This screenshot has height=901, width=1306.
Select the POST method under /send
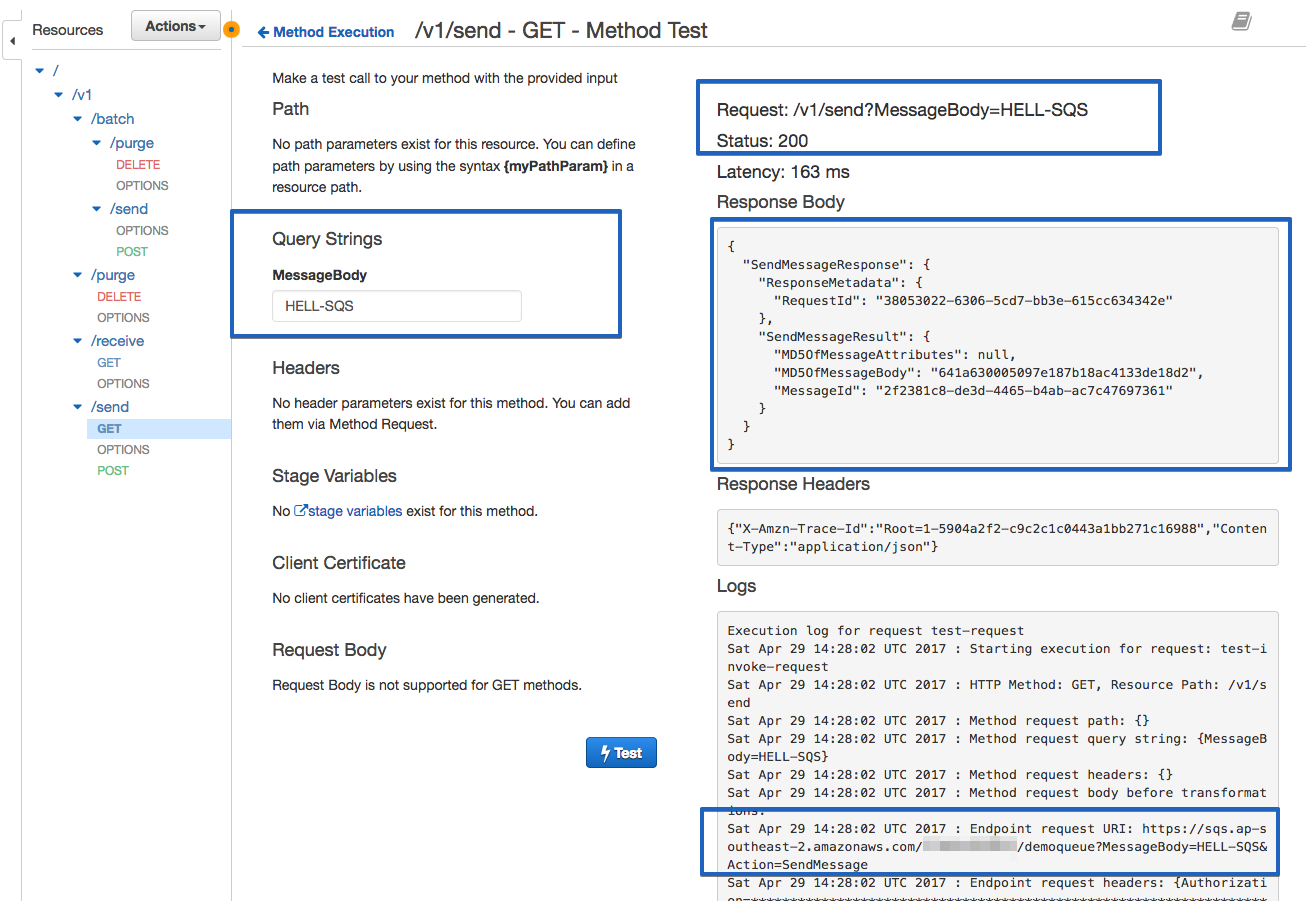(x=113, y=471)
